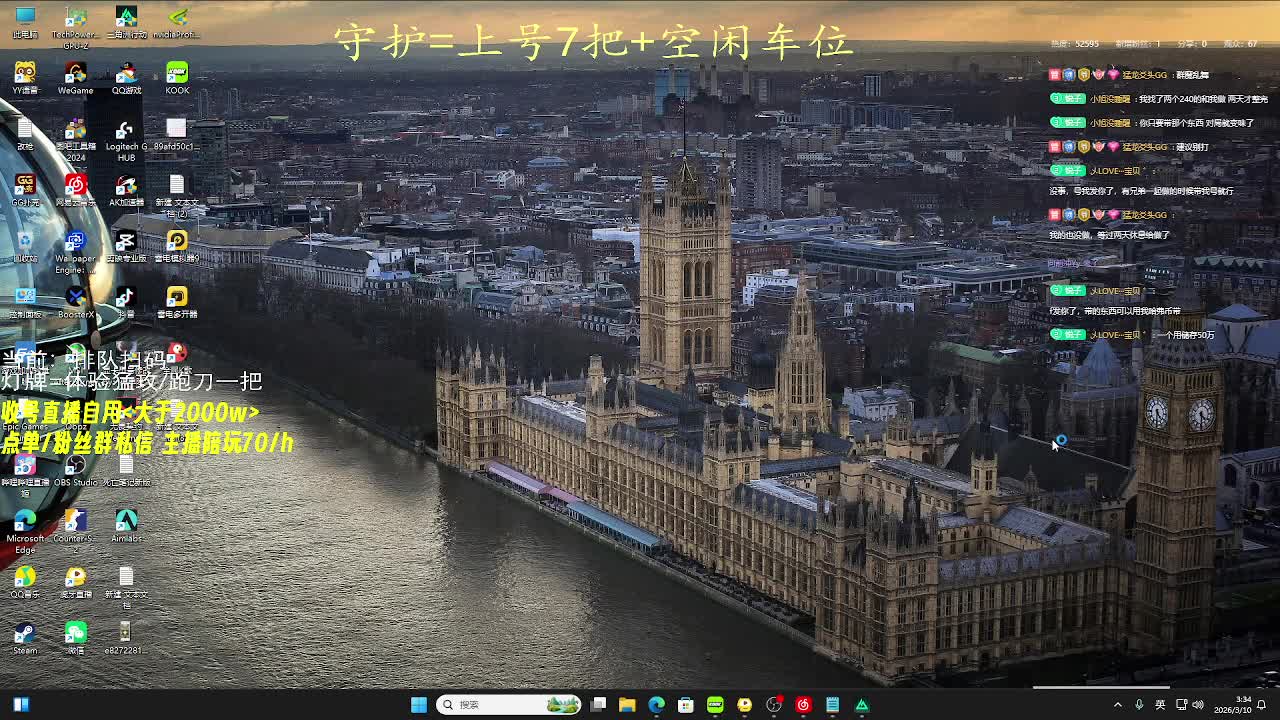Open File Explorer from the taskbar

(627, 705)
